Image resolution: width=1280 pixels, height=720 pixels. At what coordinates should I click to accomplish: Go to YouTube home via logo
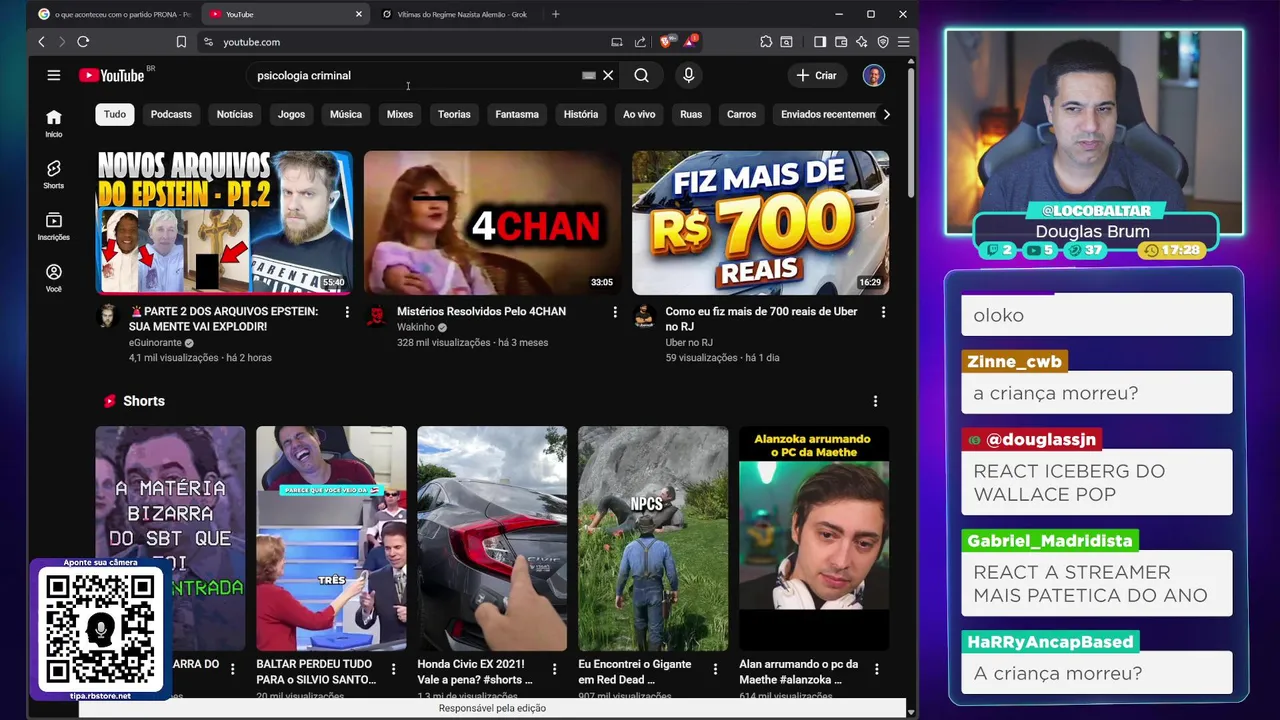(112, 75)
